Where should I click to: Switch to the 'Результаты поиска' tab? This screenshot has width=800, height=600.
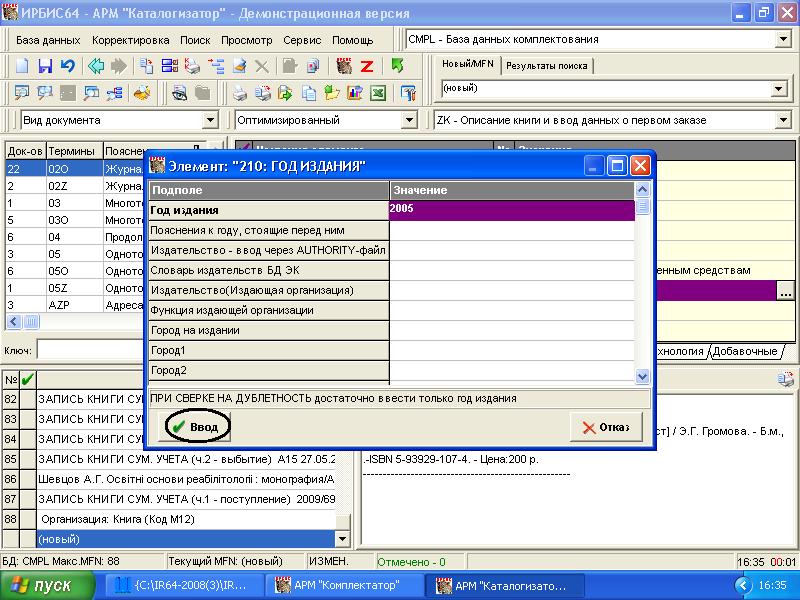tap(546, 66)
